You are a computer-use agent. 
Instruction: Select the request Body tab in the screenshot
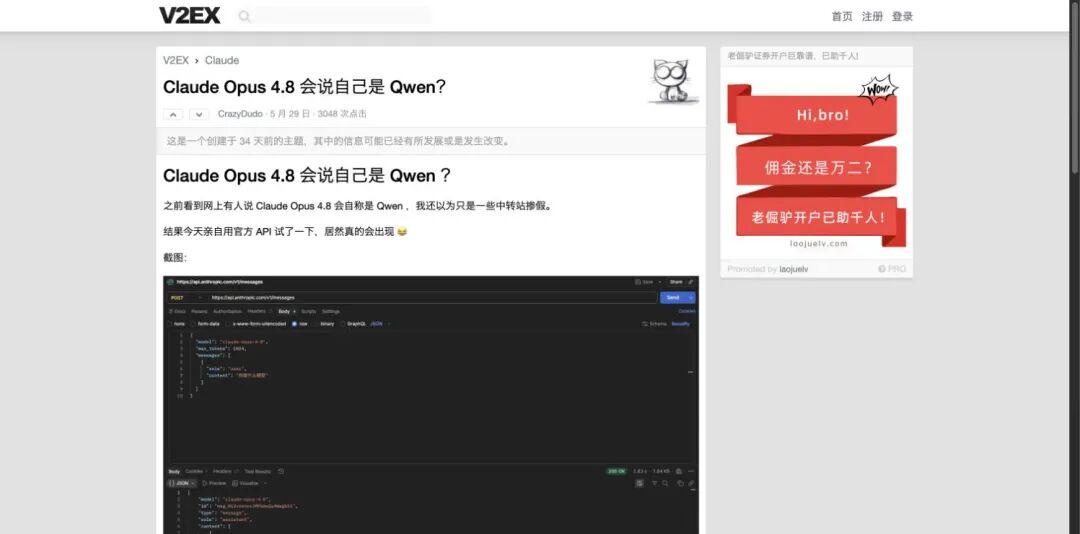click(x=284, y=311)
